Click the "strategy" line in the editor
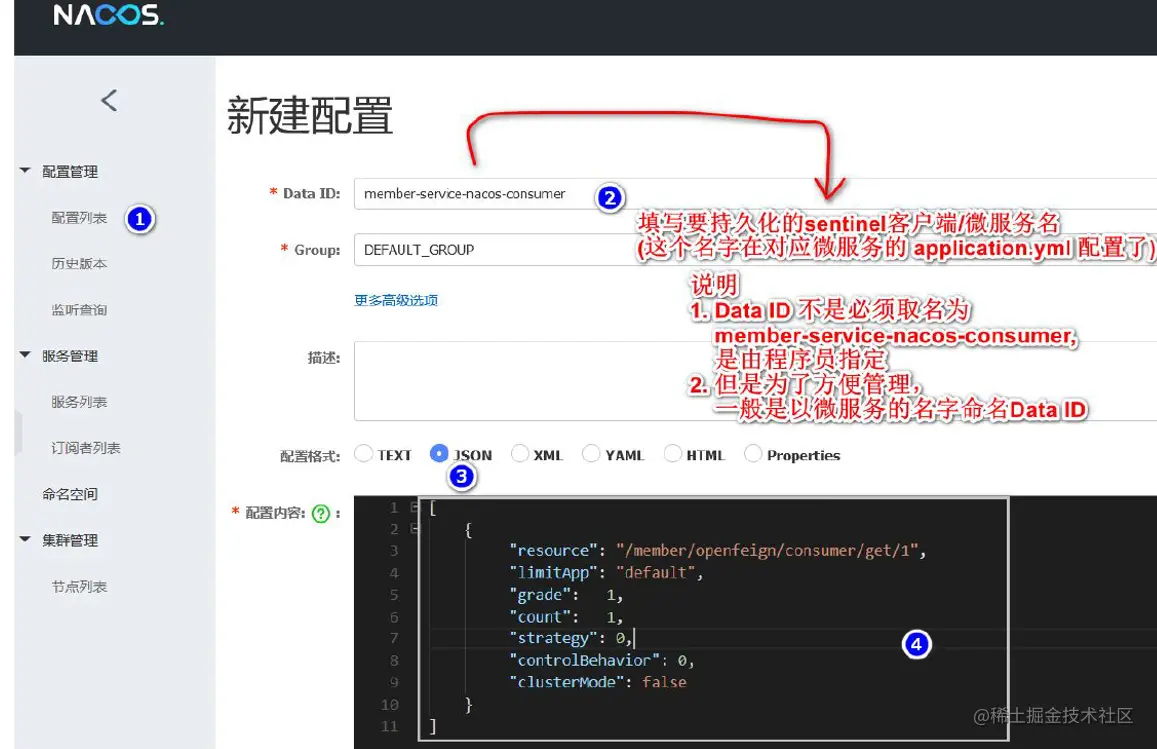The width and height of the screenshot is (1157, 749). (x=572, y=638)
